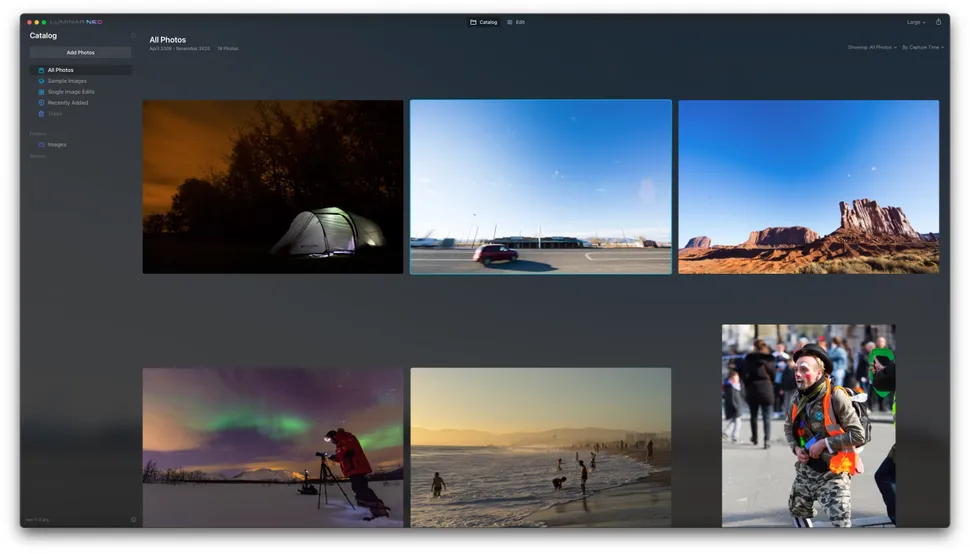Click the Single Image Edits grid icon
This screenshot has height=554, width=970.
(41, 92)
